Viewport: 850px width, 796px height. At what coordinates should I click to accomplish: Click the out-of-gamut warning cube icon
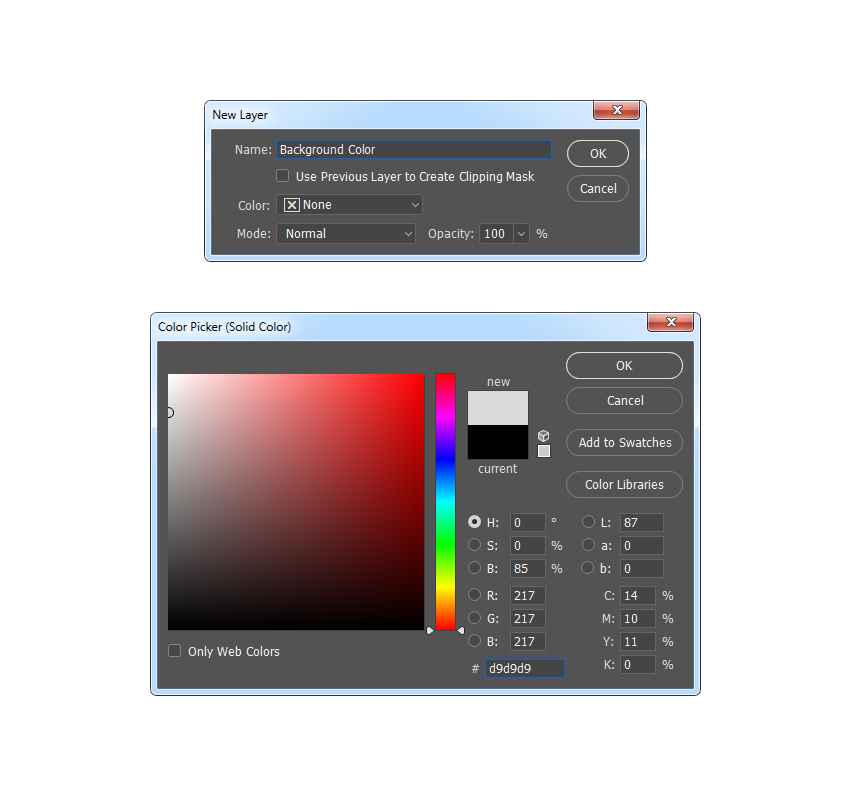point(543,435)
